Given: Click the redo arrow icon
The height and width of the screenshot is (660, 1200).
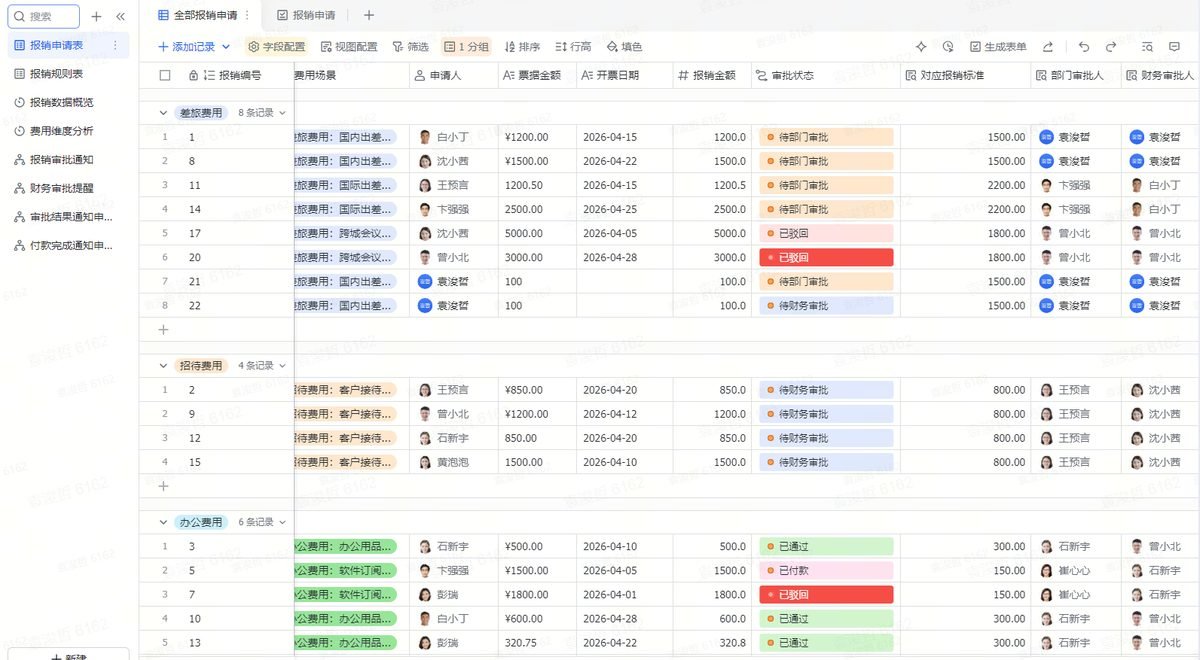Looking at the screenshot, I should tap(1111, 47).
